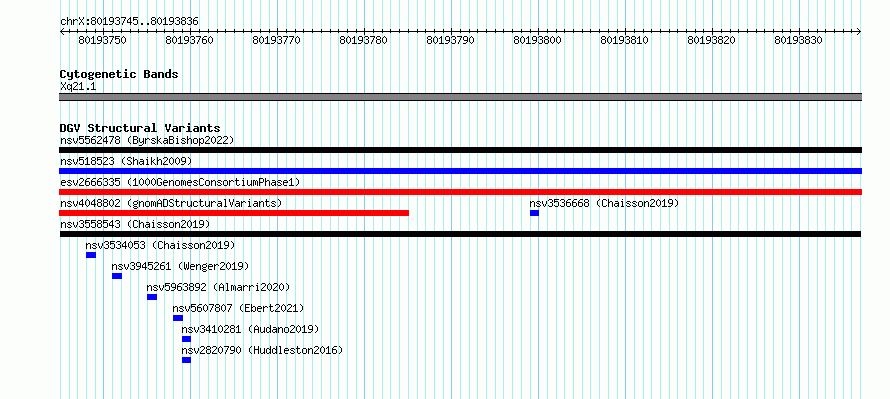Click the DGV Structural Variants track title
Image resolution: width=890 pixels, height=399 pixels.
click(140, 128)
